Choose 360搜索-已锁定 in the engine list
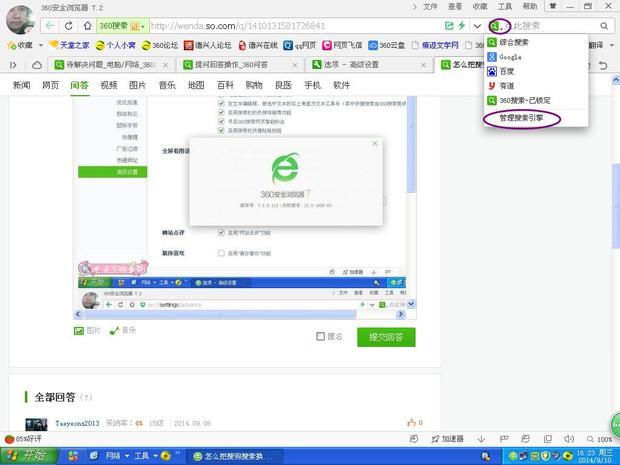 click(x=536, y=100)
